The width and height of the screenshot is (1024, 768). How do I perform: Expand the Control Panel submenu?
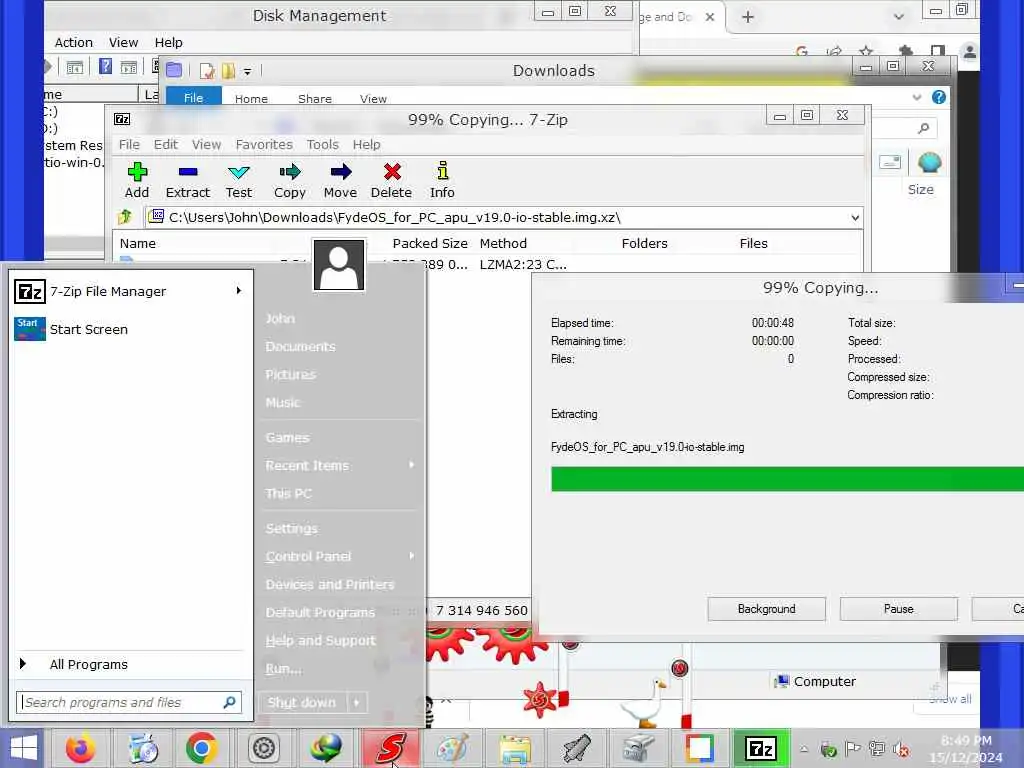point(411,556)
